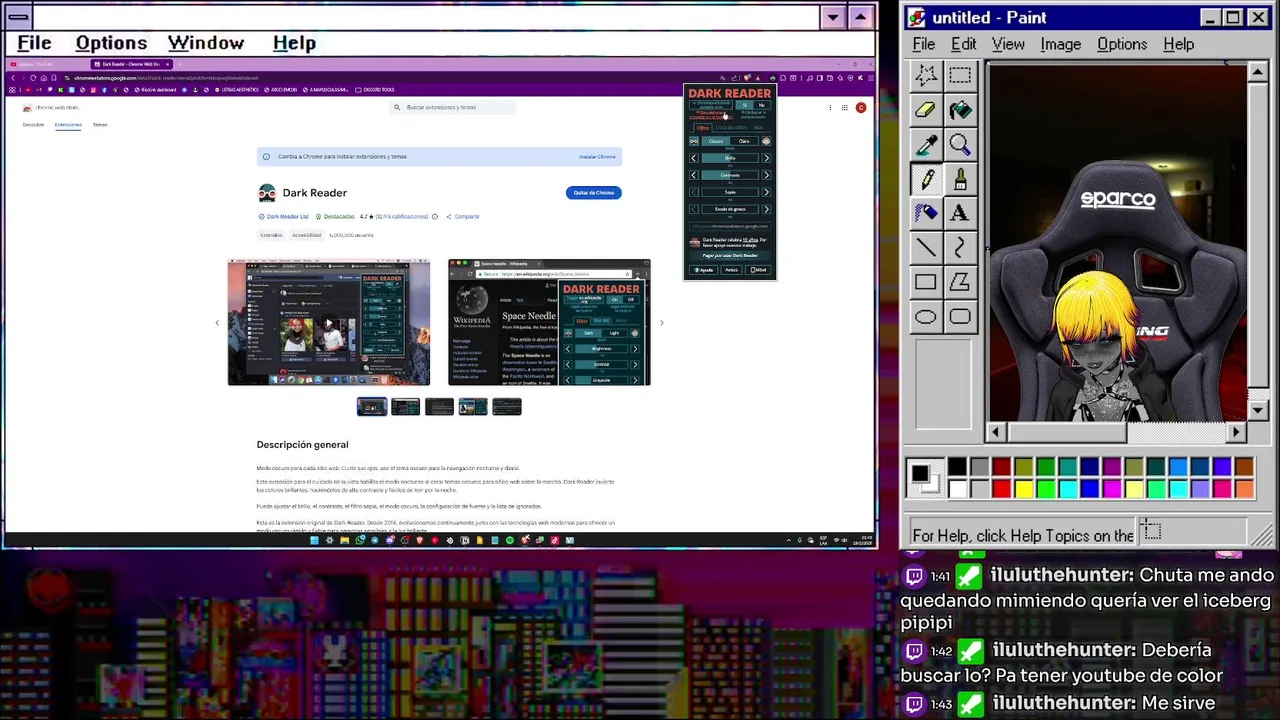
Task: Increase Brillo with the right arrow
Action: coord(766,158)
